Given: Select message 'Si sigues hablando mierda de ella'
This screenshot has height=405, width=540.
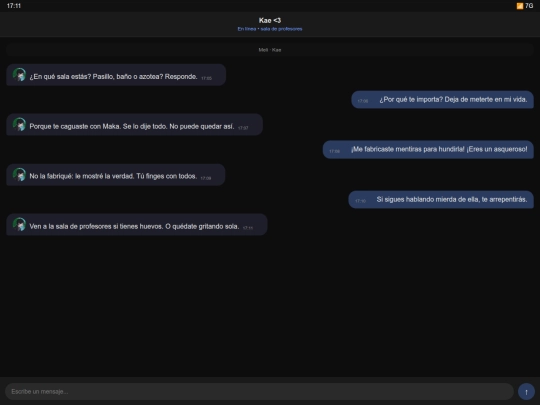Looking at the screenshot, I should [x=441, y=199].
